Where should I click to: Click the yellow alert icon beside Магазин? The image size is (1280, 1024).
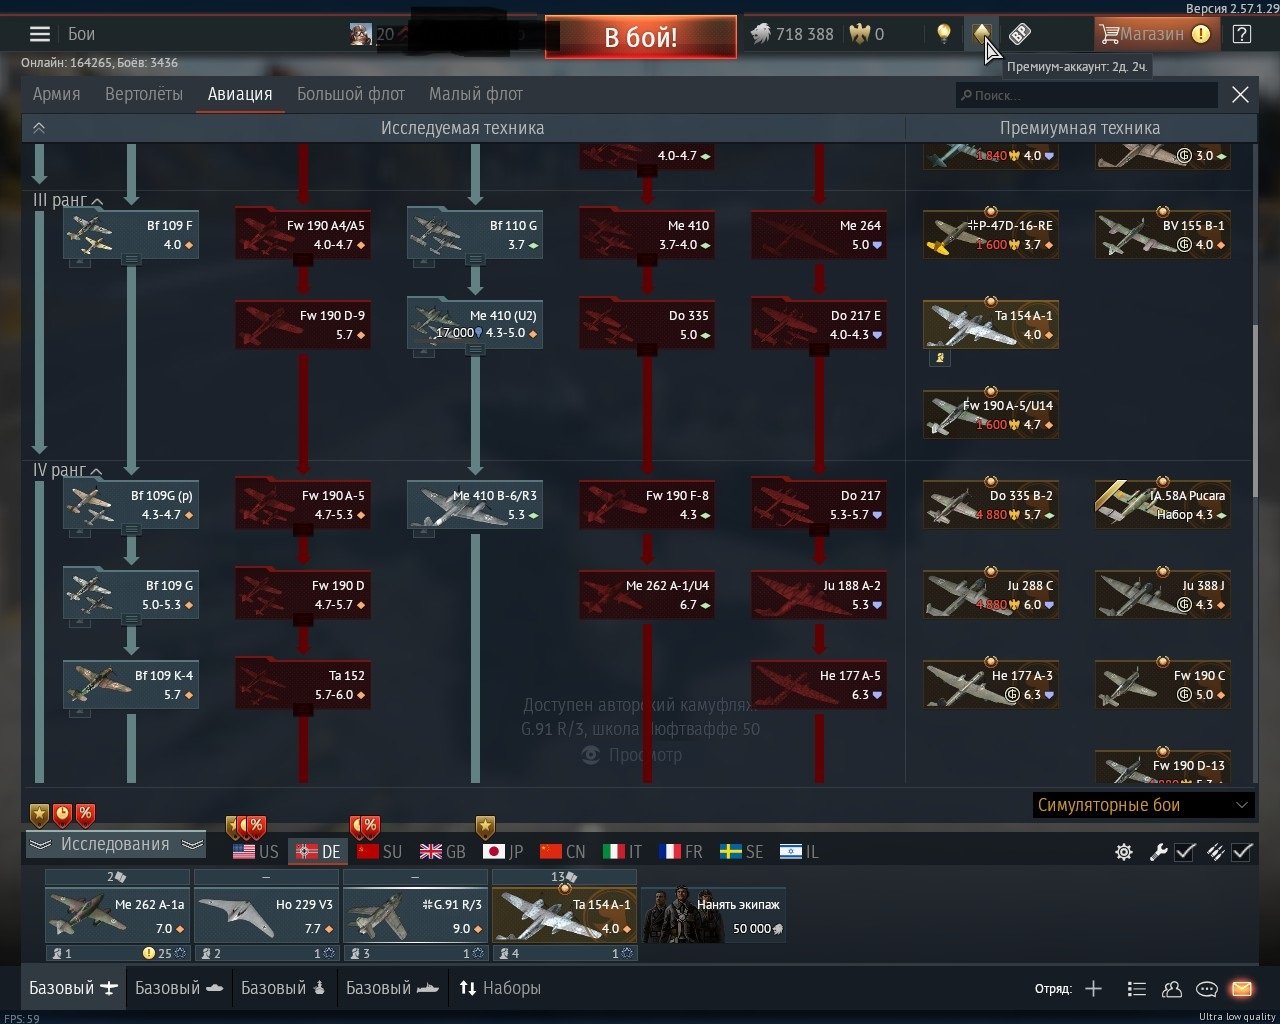1201,34
